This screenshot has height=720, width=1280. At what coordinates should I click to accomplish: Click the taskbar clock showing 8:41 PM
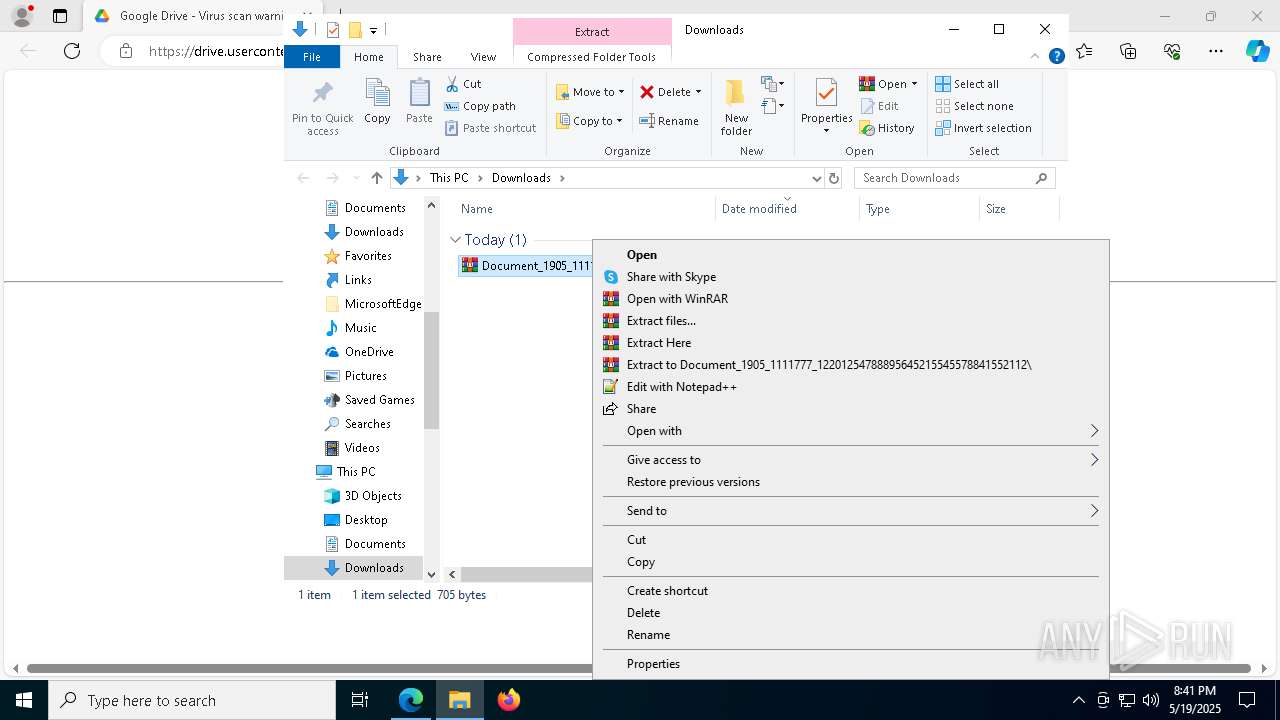tap(1194, 700)
